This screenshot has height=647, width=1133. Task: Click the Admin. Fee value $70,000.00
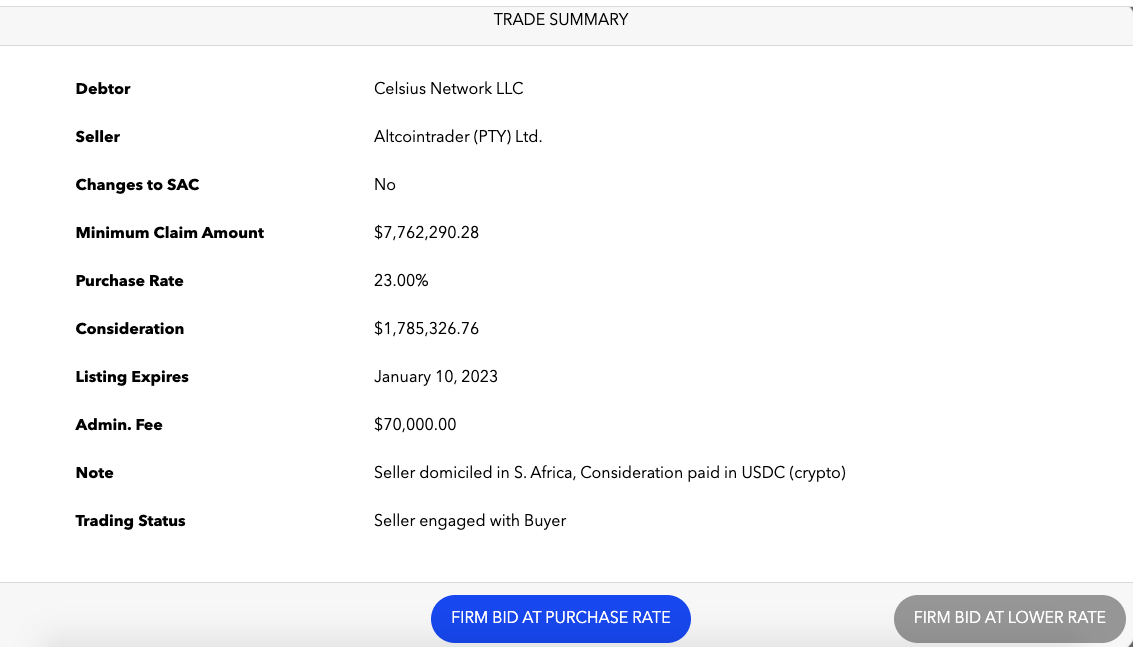click(415, 424)
